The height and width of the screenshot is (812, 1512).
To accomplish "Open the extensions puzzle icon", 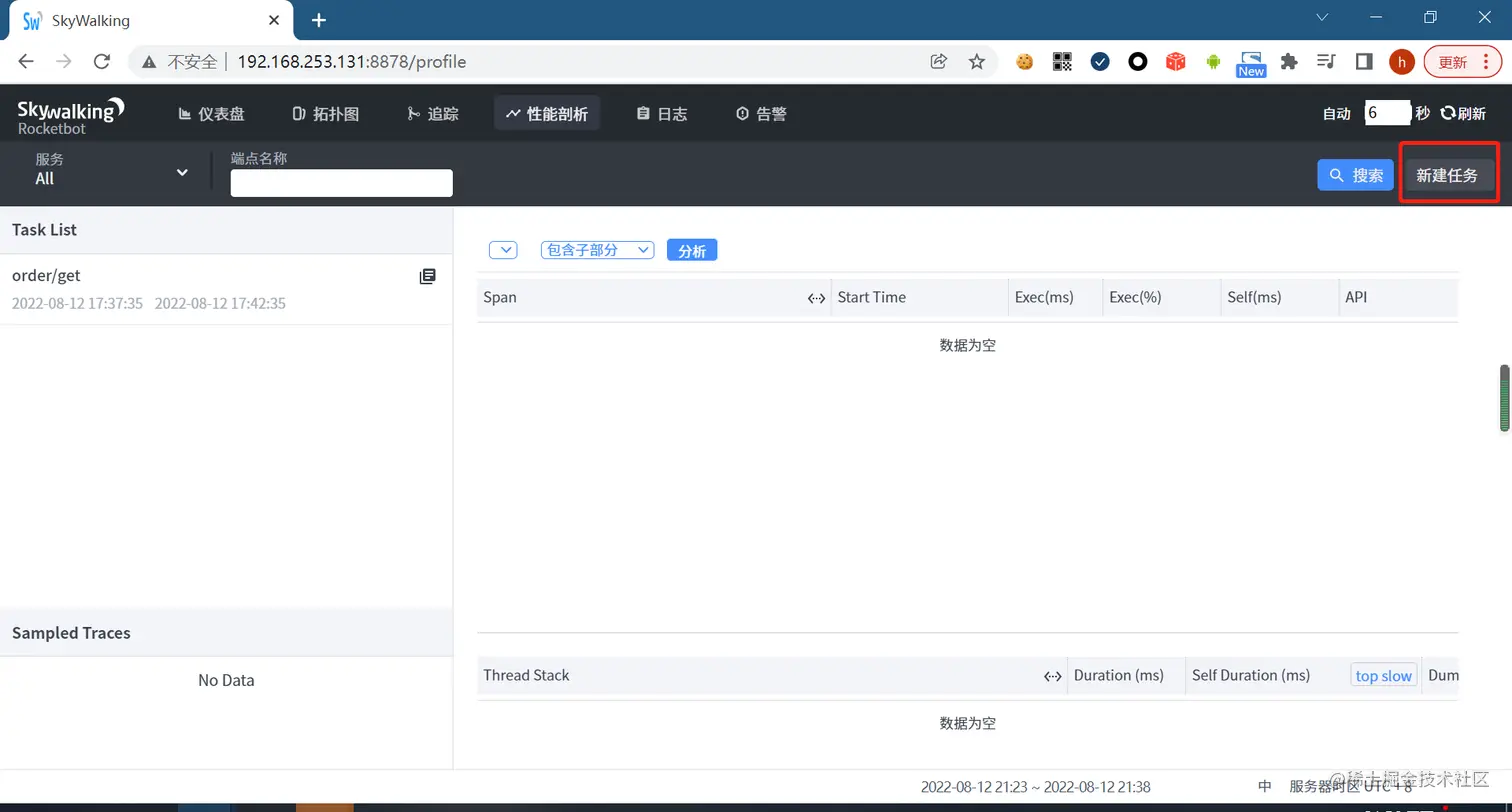I will pyautogui.click(x=1289, y=62).
